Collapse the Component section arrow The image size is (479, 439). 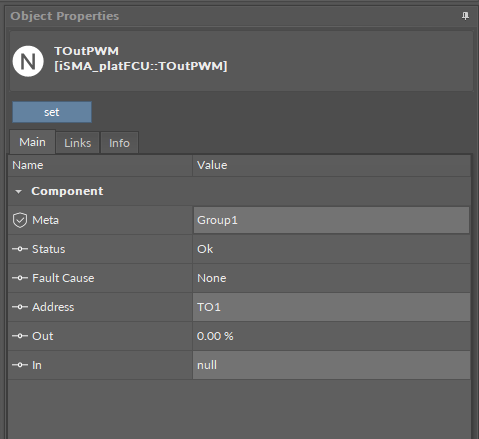coord(18,192)
